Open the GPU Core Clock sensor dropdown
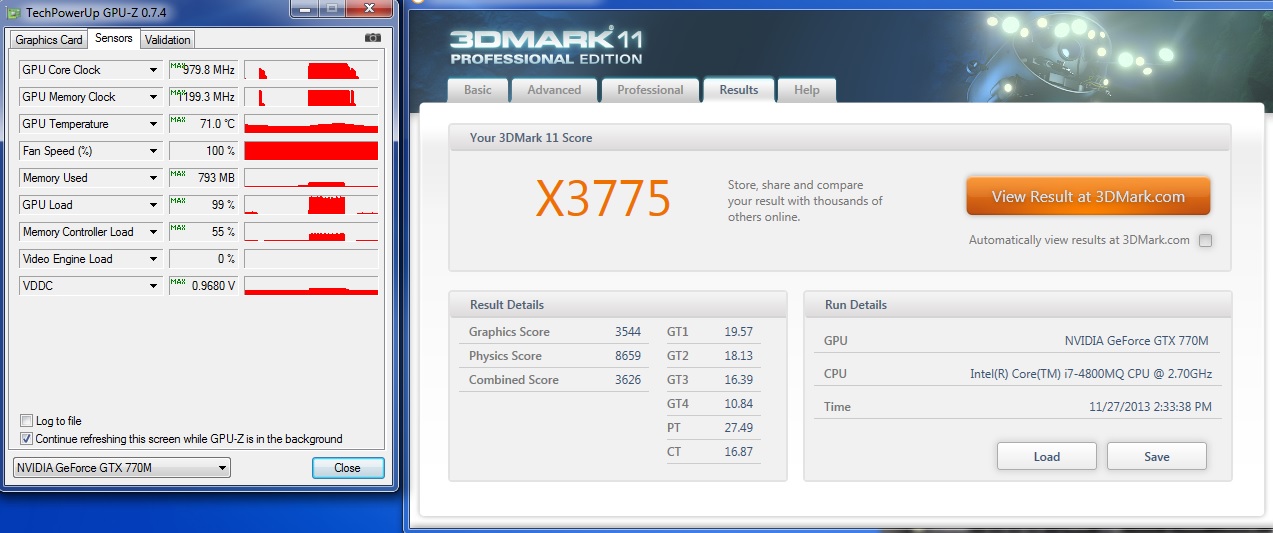 (154, 70)
